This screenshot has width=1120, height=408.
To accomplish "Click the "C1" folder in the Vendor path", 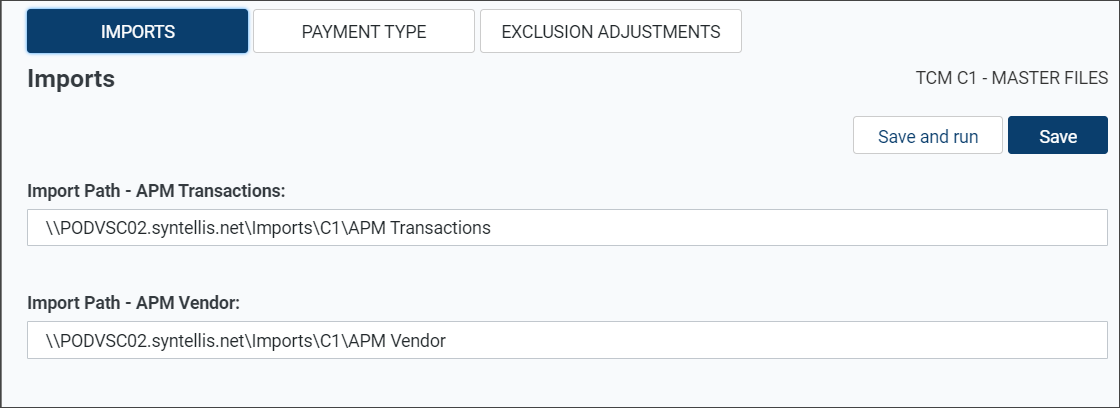I will [x=329, y=341].
